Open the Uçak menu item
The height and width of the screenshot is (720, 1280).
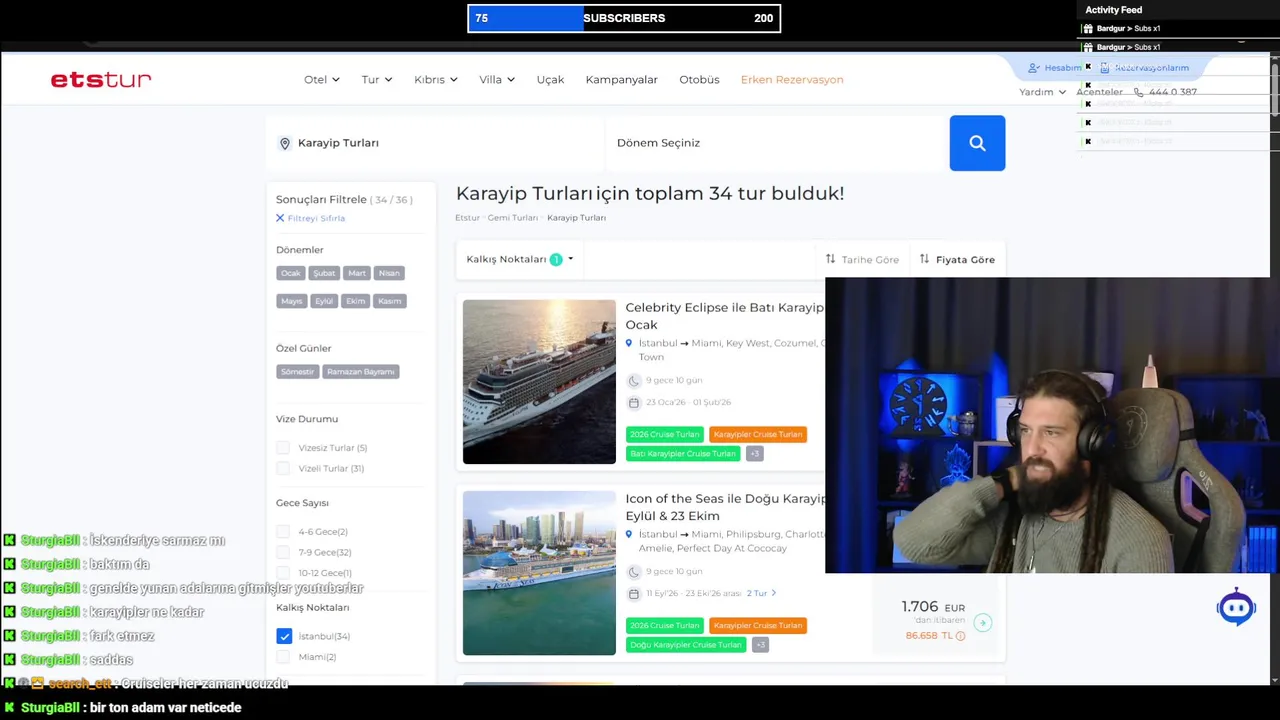tap(550, 80)
